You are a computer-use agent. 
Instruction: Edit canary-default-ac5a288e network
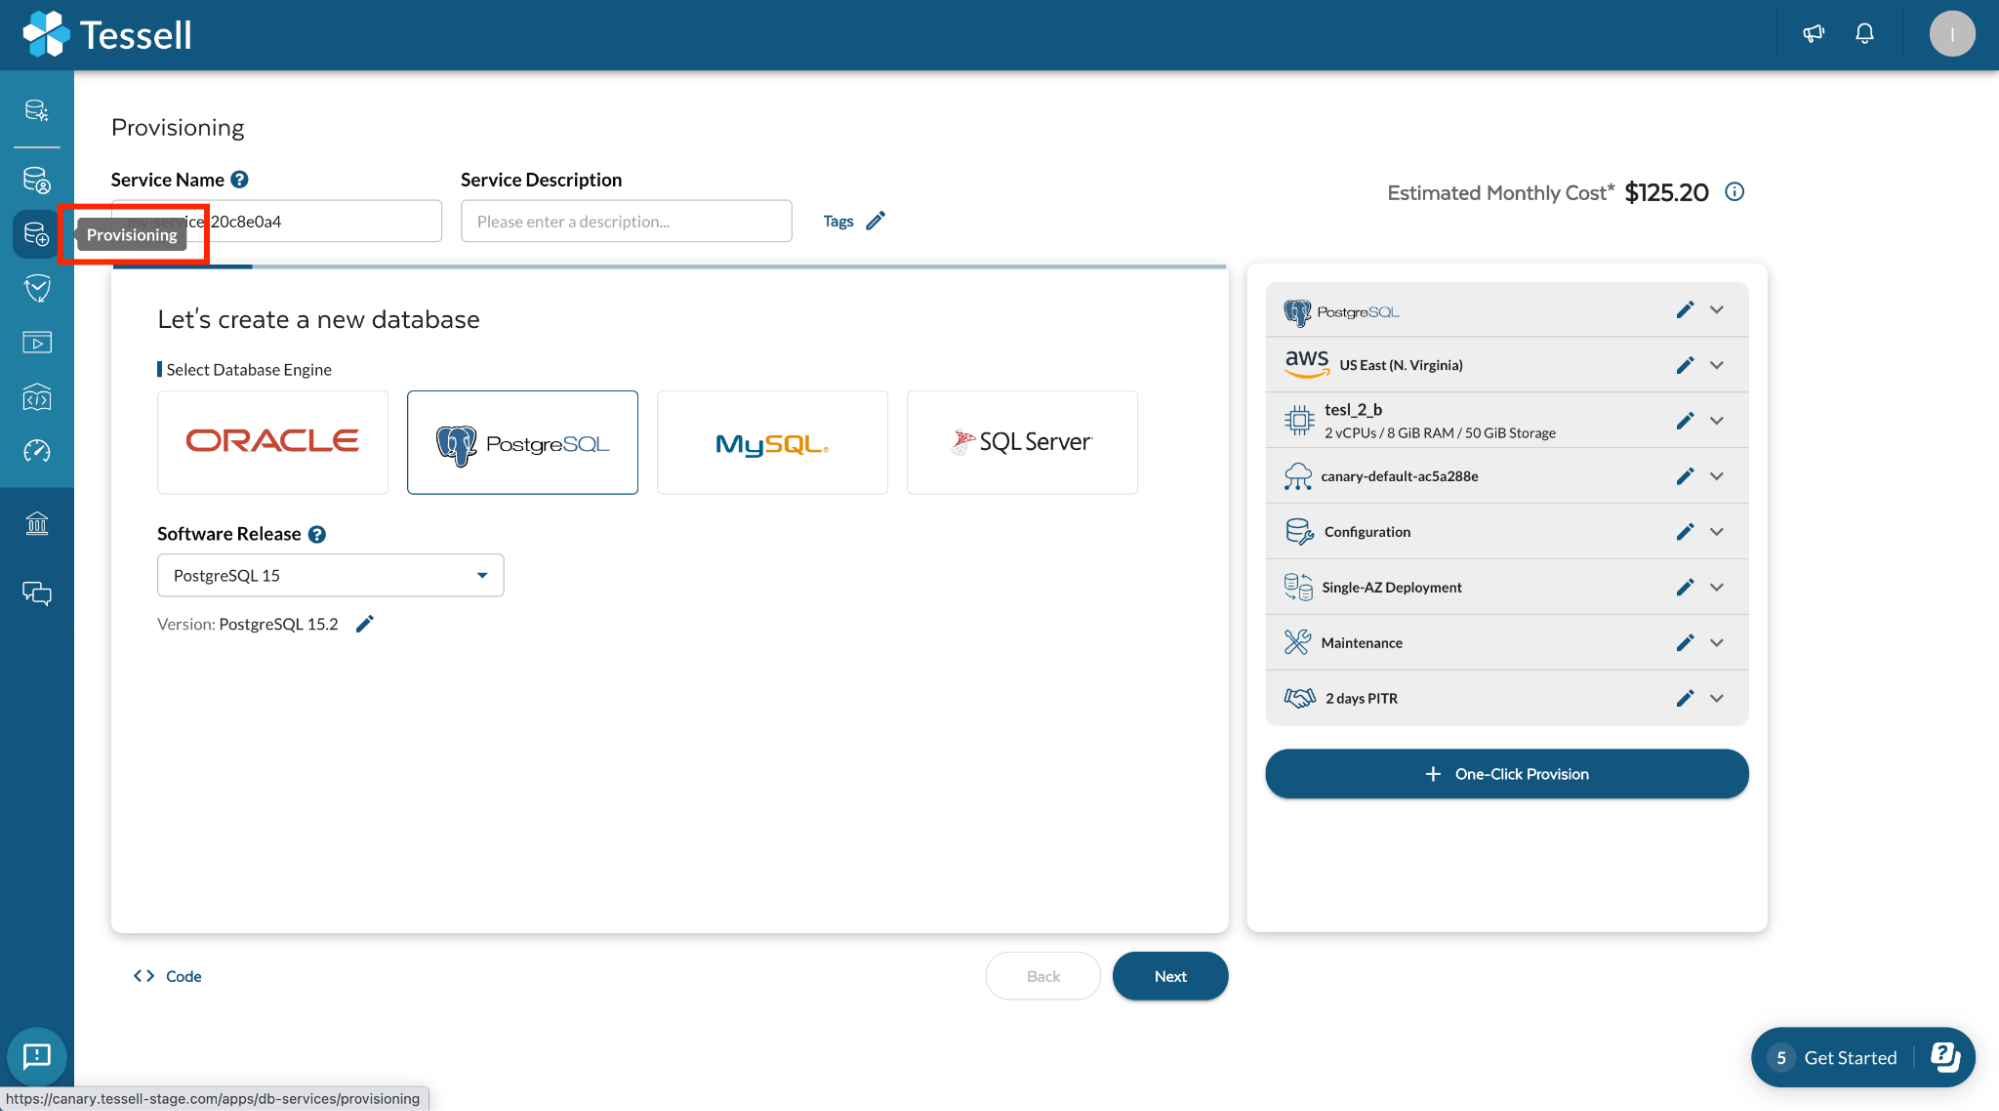[1685, 476]
